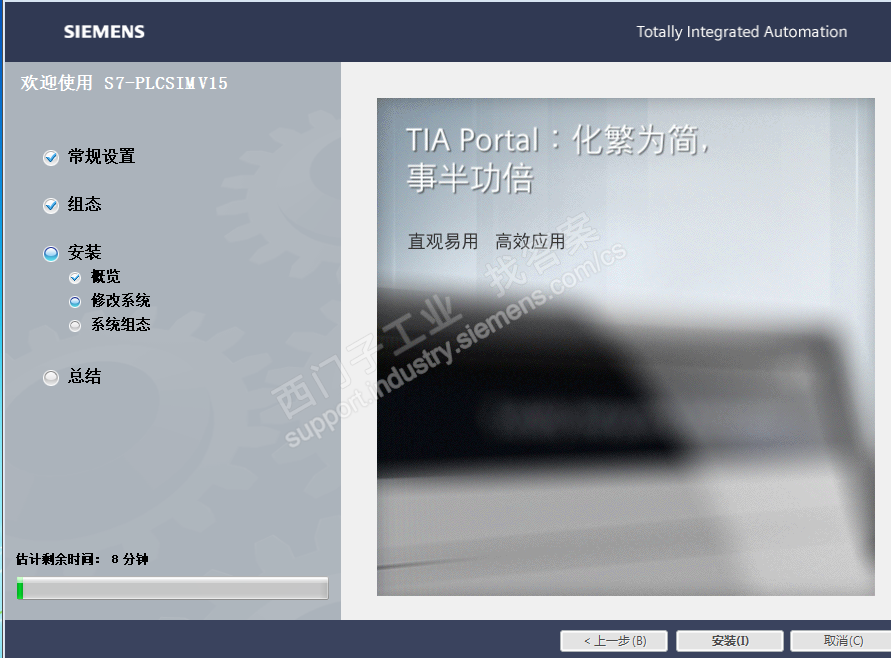This screenshot has height=658, width=891.
Task: Click the 上一步(B) back button
Action: [x=614, y=641]
